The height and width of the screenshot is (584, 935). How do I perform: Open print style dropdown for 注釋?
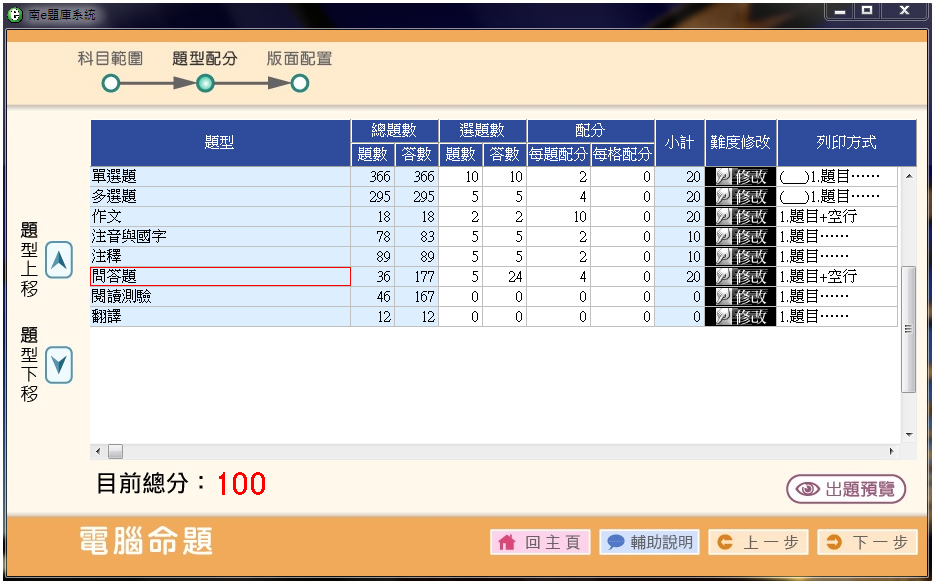click(x=837, y=257)
